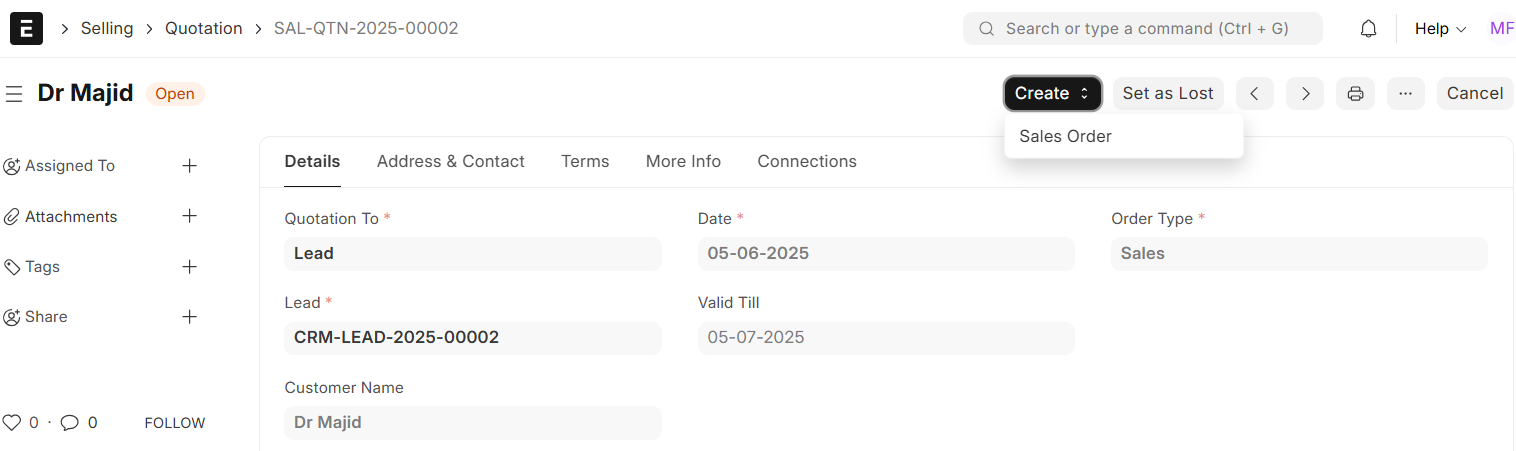Open the three-dots more options menu
This screenshot has width=1516, height=451.
(1405, 94)
